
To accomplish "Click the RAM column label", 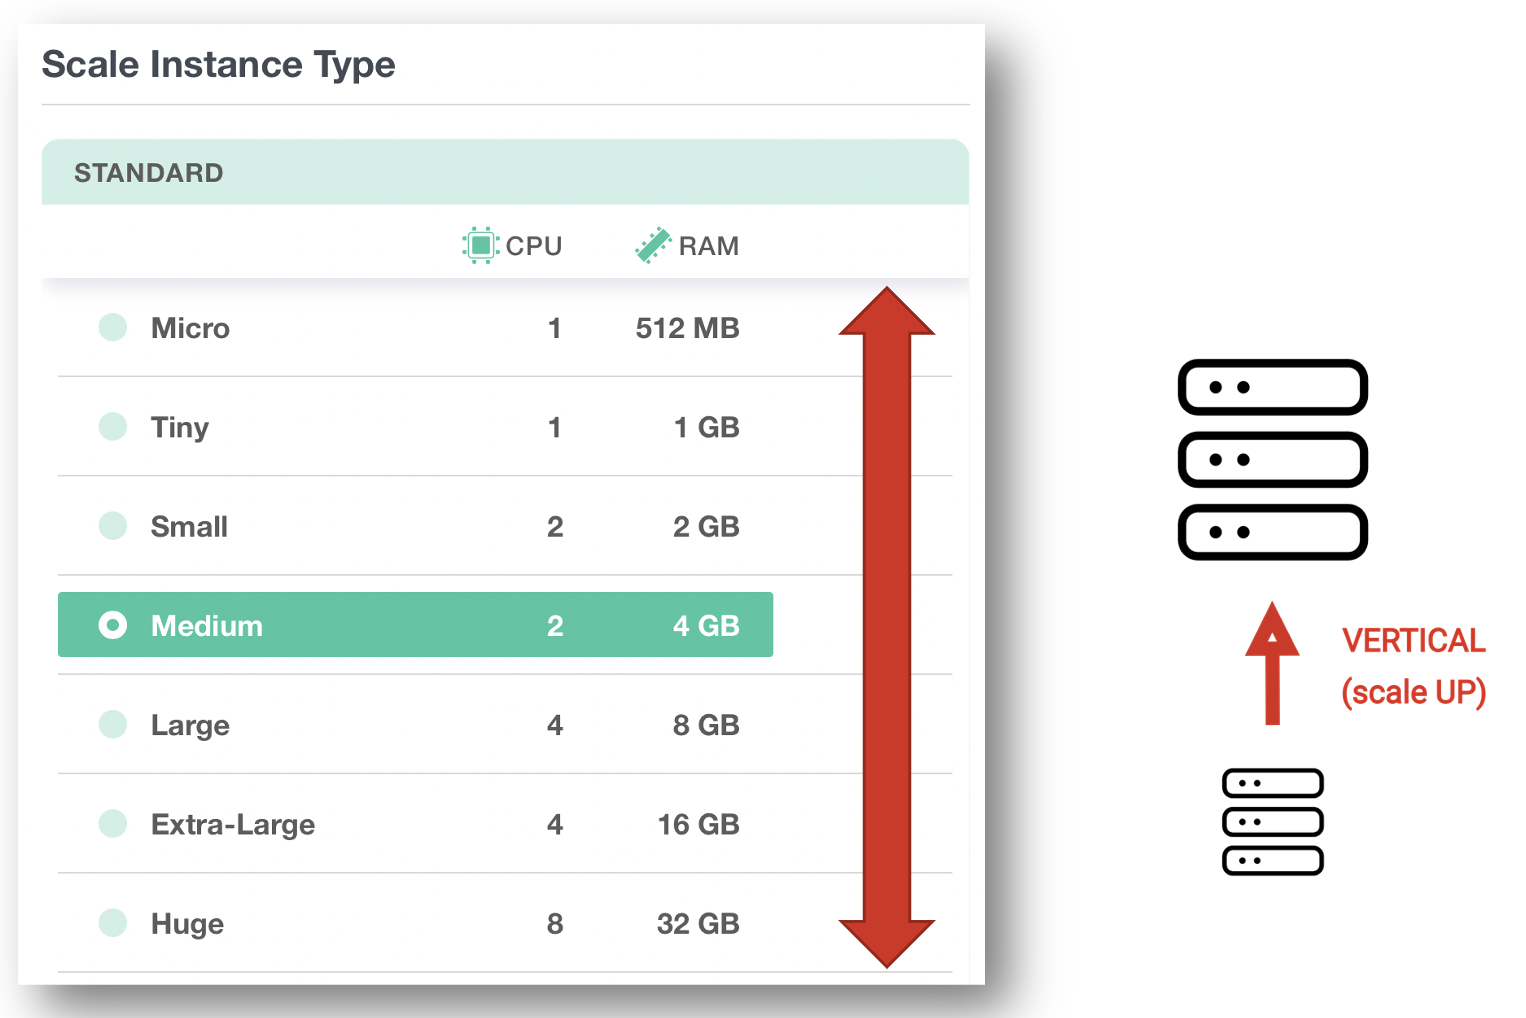I will pyautogui.click(x=708, y=246).
